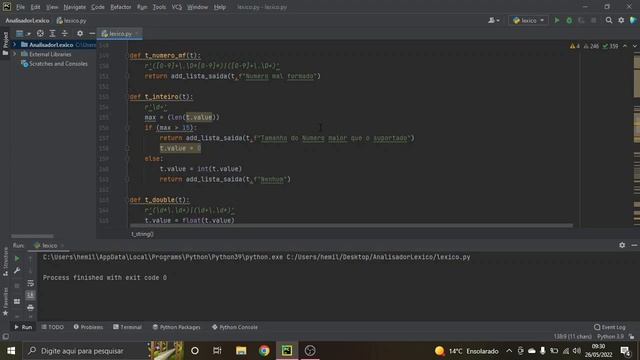The width and height of the screenshot is (640, 360).
Task: Open IDE settings gear in top toolbar
Action: pos(621,20)
